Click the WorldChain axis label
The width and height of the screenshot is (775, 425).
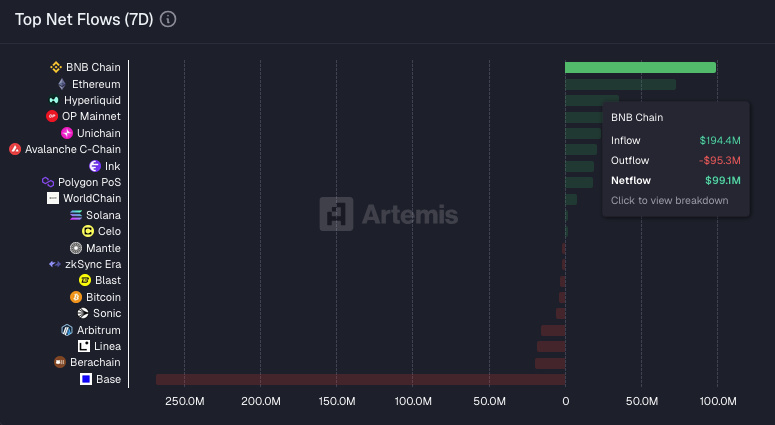click(92, 198)
